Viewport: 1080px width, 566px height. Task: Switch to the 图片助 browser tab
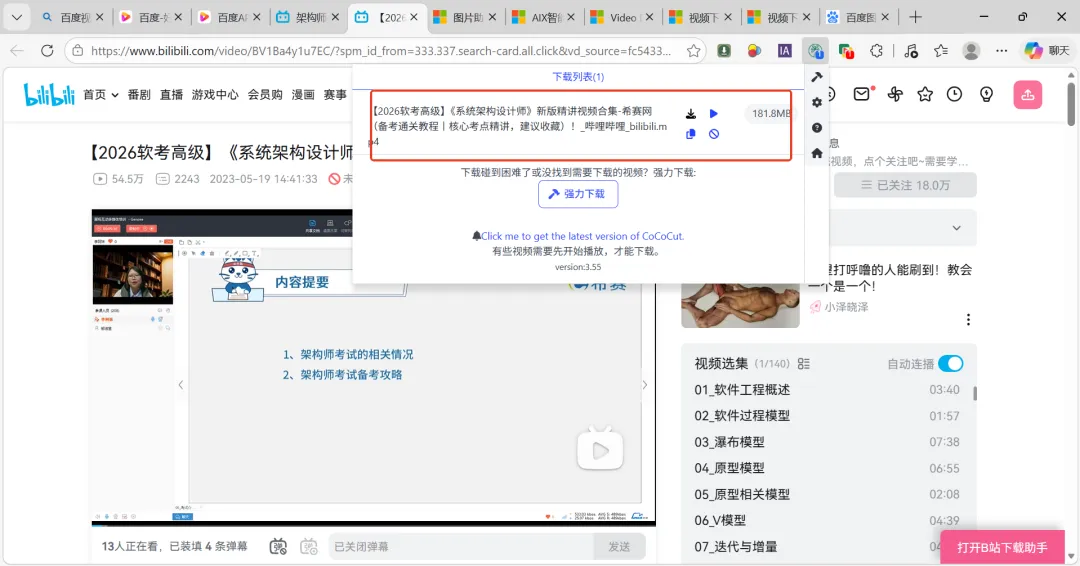[465, 17]
